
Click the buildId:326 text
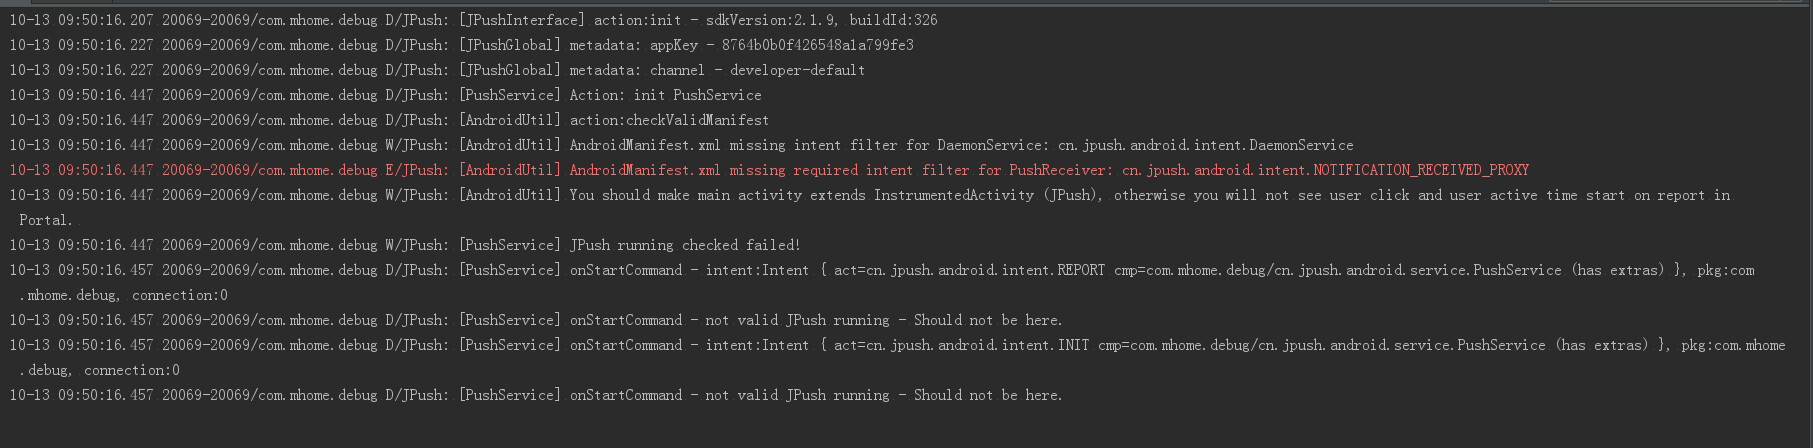(x=893, y=20)
